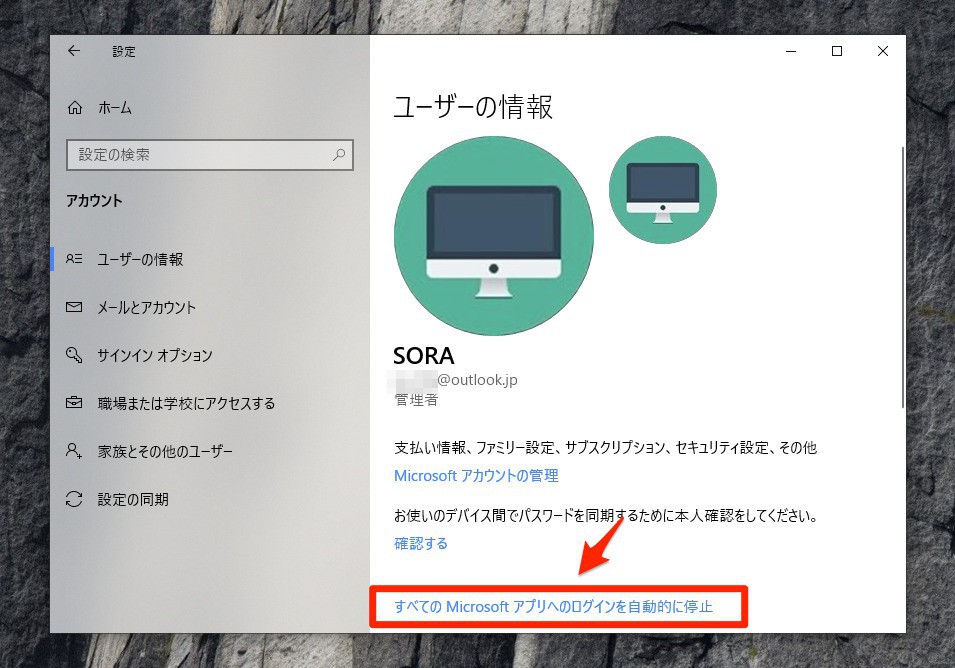Close the 設定 window
955x668 pixels.
[883, 51]
